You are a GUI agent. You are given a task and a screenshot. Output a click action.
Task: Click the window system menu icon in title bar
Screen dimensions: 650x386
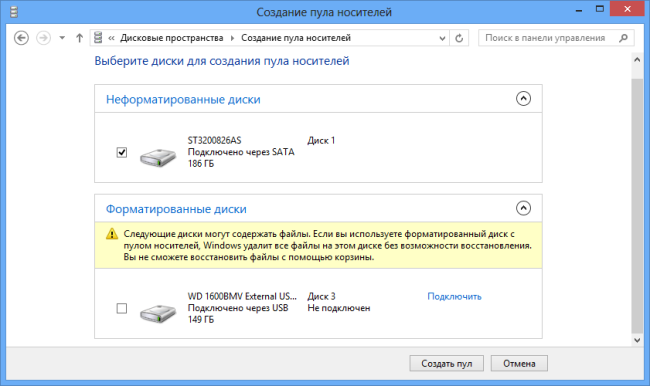tap(14, 12)
